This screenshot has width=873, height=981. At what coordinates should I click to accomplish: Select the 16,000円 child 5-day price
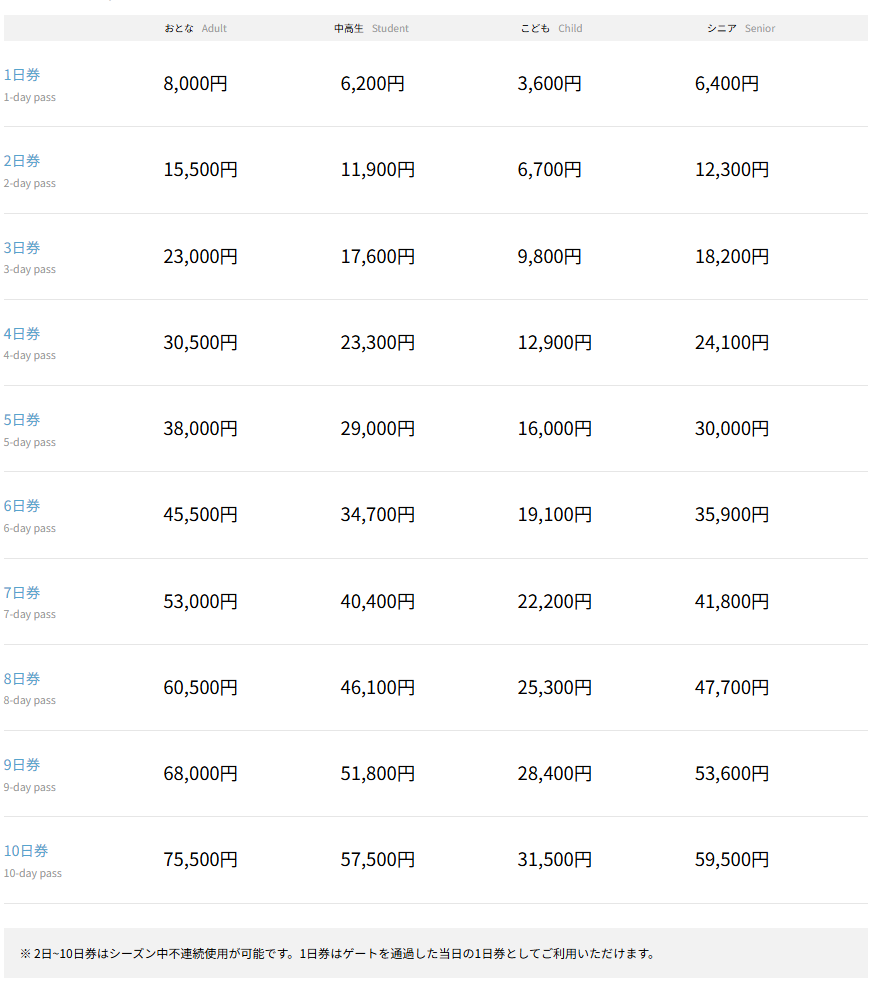(554, 429)
